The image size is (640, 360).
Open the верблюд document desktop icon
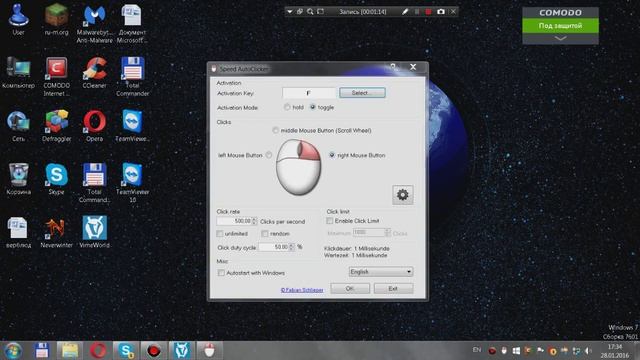pyautogui.click(x=18, y=232)
